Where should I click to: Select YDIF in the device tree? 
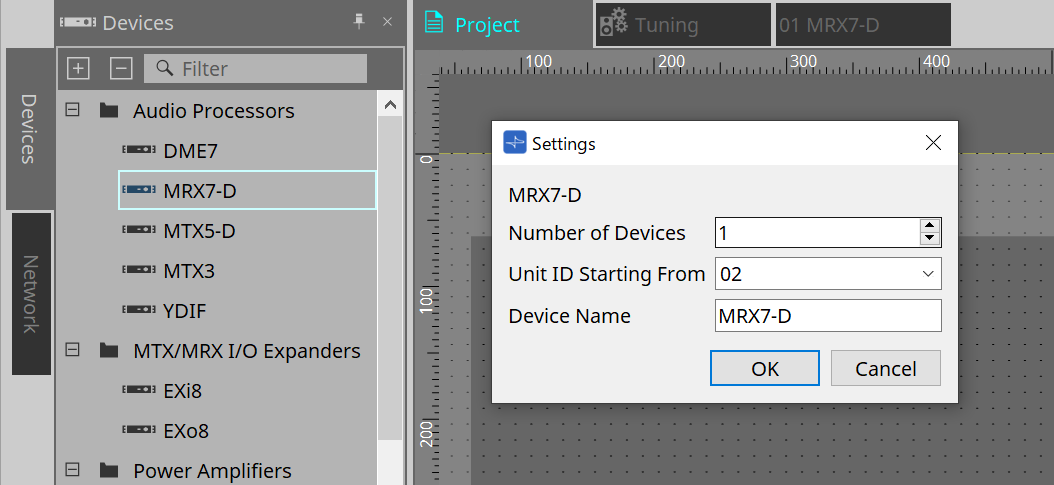pos(185,311)
